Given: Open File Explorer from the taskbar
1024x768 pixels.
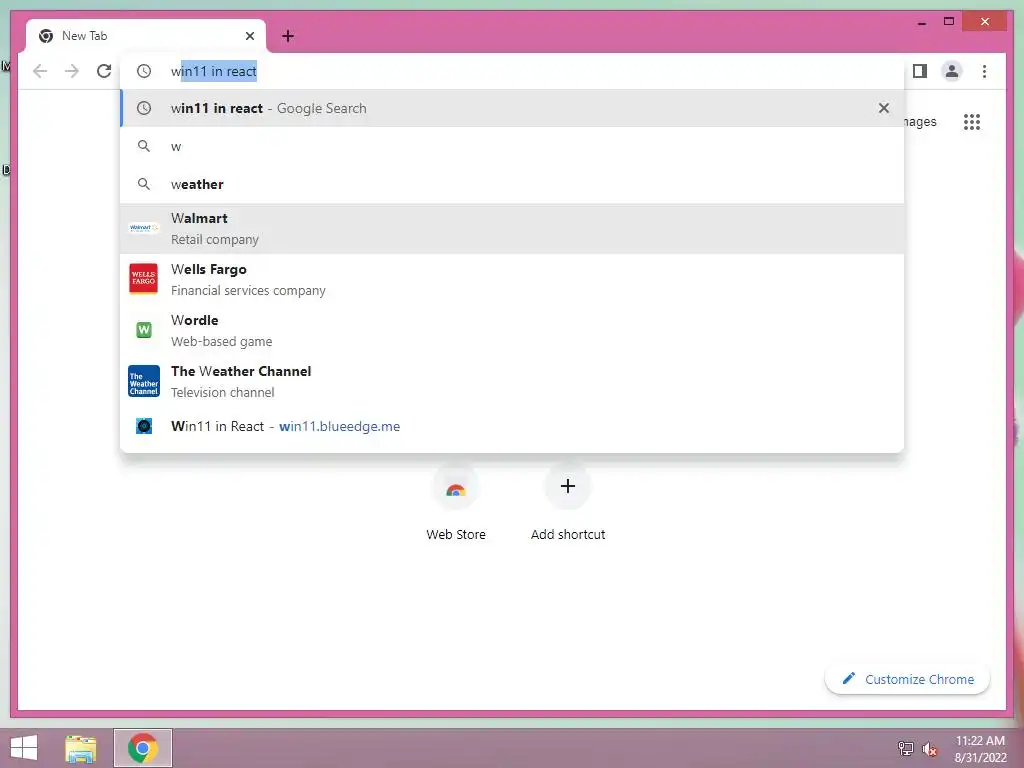Looking at the screenshot, I should pyautogui.click(x=80, y=748).
